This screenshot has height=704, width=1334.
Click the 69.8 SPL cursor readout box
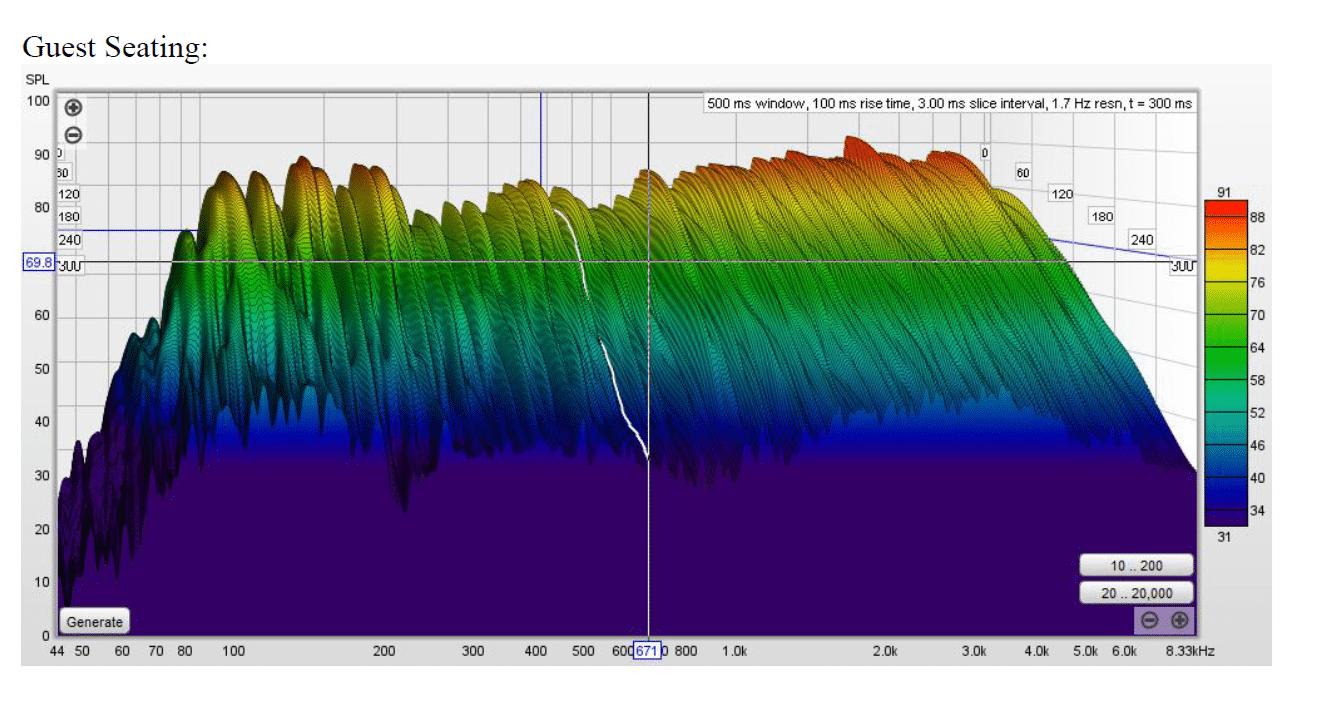pyautogui.click(x=36, y=262)
